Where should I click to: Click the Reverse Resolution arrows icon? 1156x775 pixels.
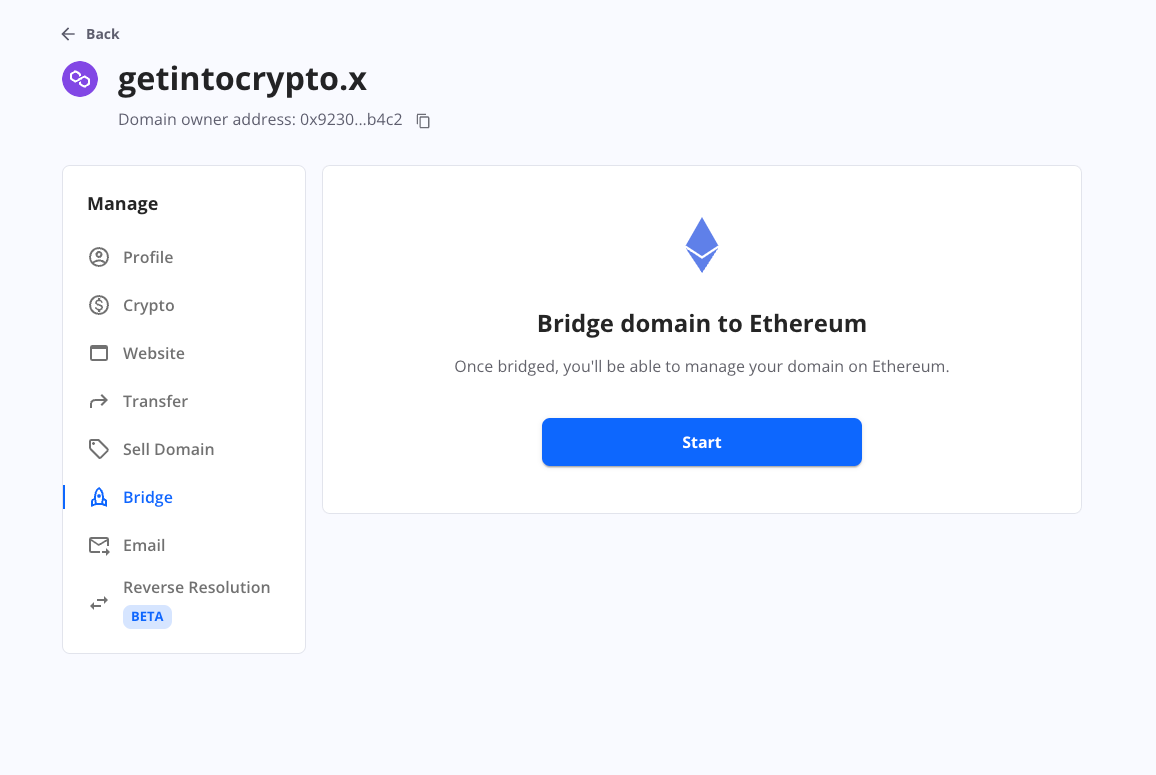pyautogui.click(x=98, y=602)
